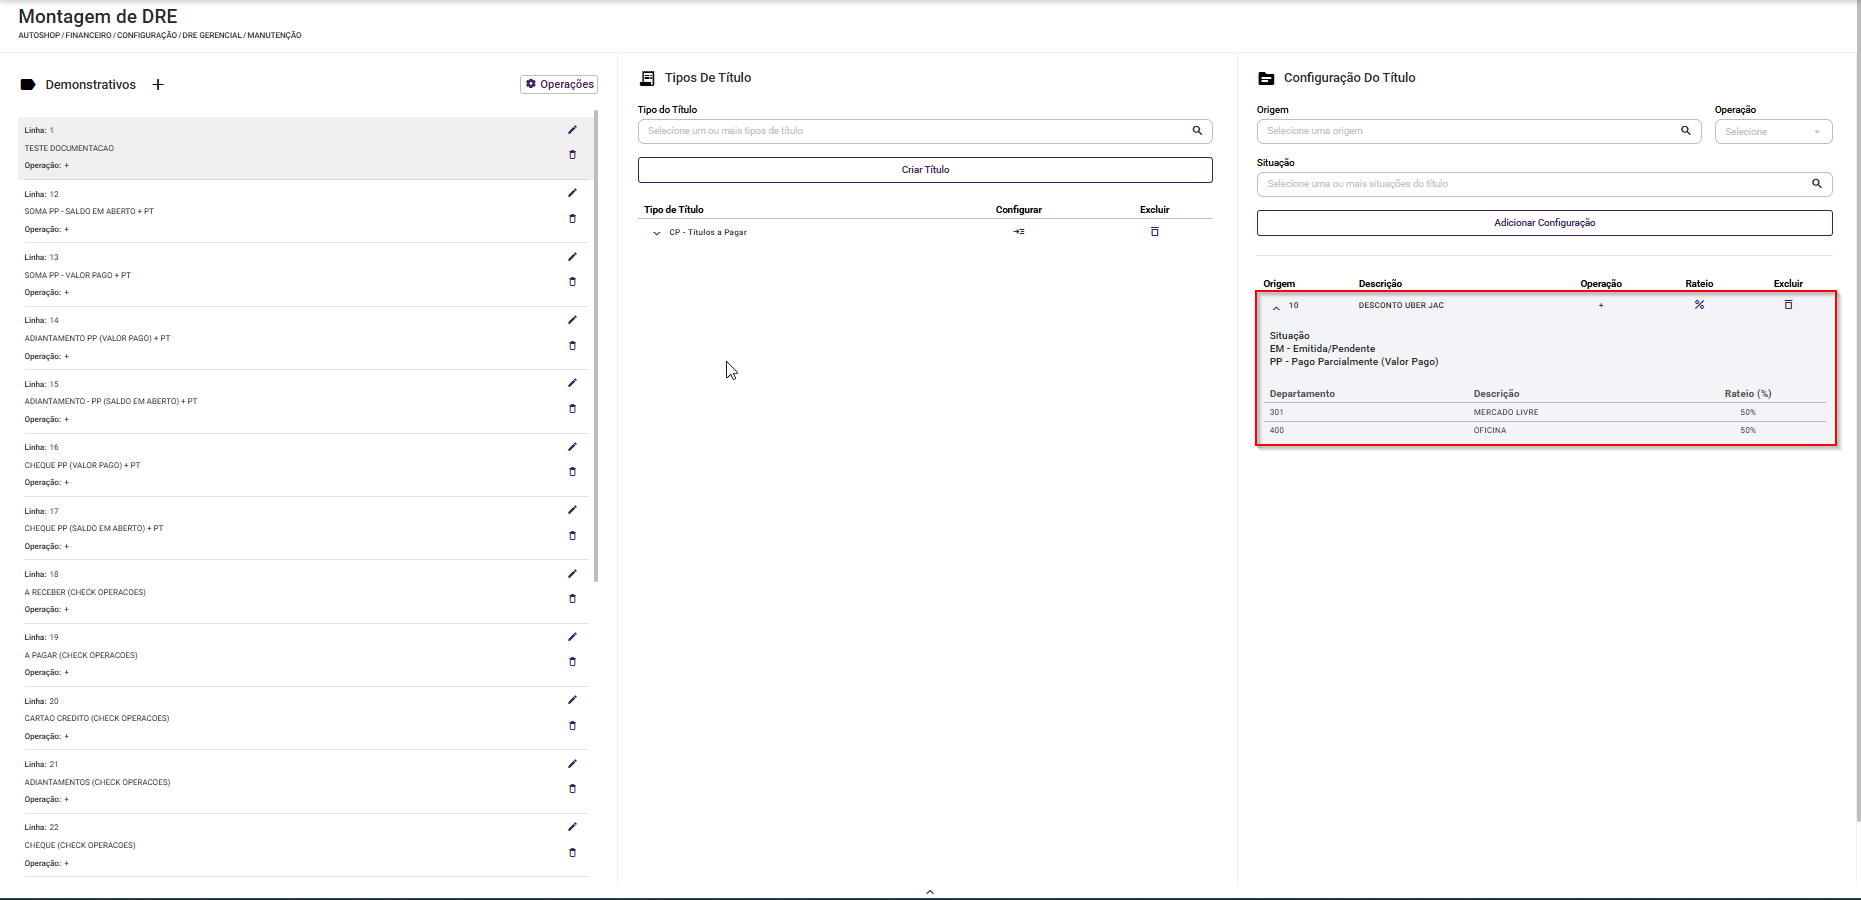Click the Origem search field
The width and height of the screenshot is (1861, 900).
pyautogui.click(x=1479, y=131)
